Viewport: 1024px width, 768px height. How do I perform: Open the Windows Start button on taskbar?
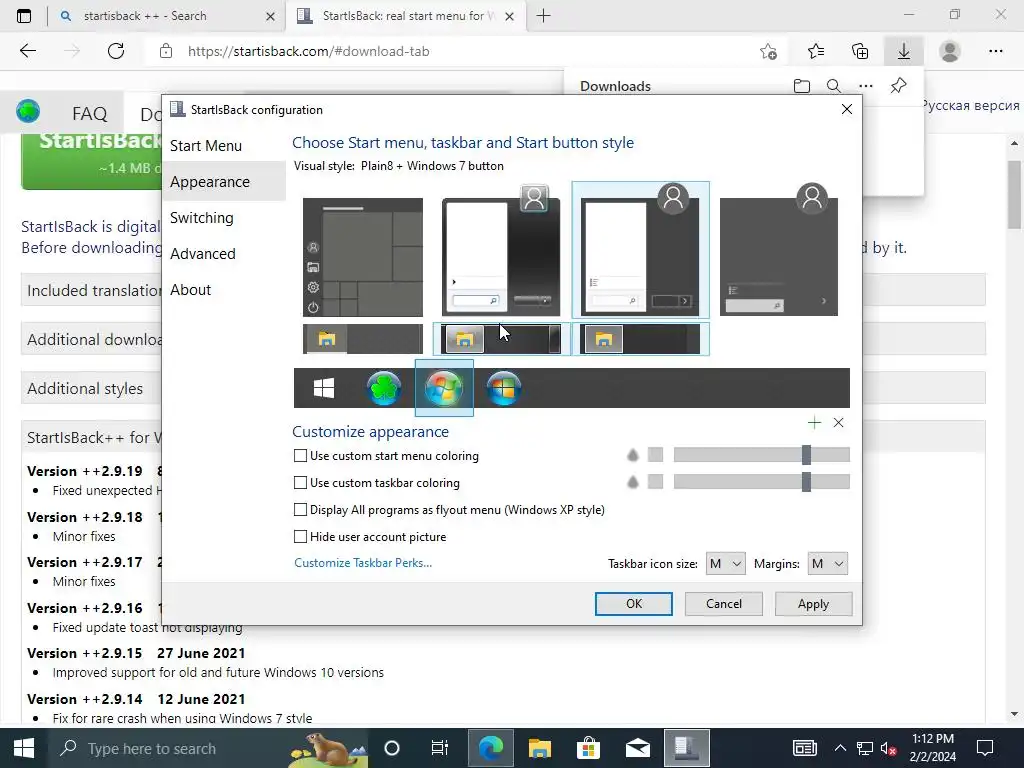coord(24,748)
